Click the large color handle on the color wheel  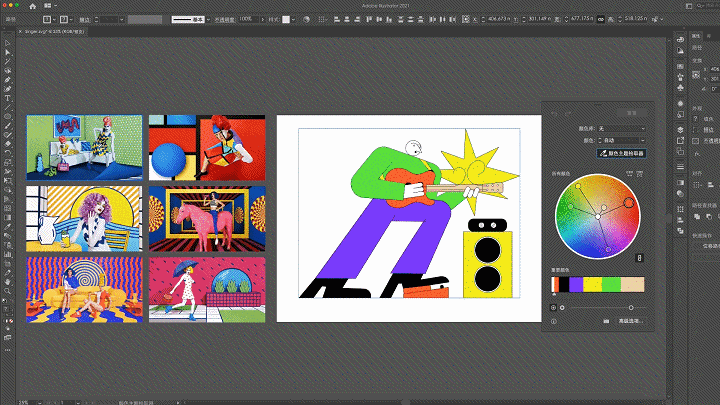click(629, 203)
